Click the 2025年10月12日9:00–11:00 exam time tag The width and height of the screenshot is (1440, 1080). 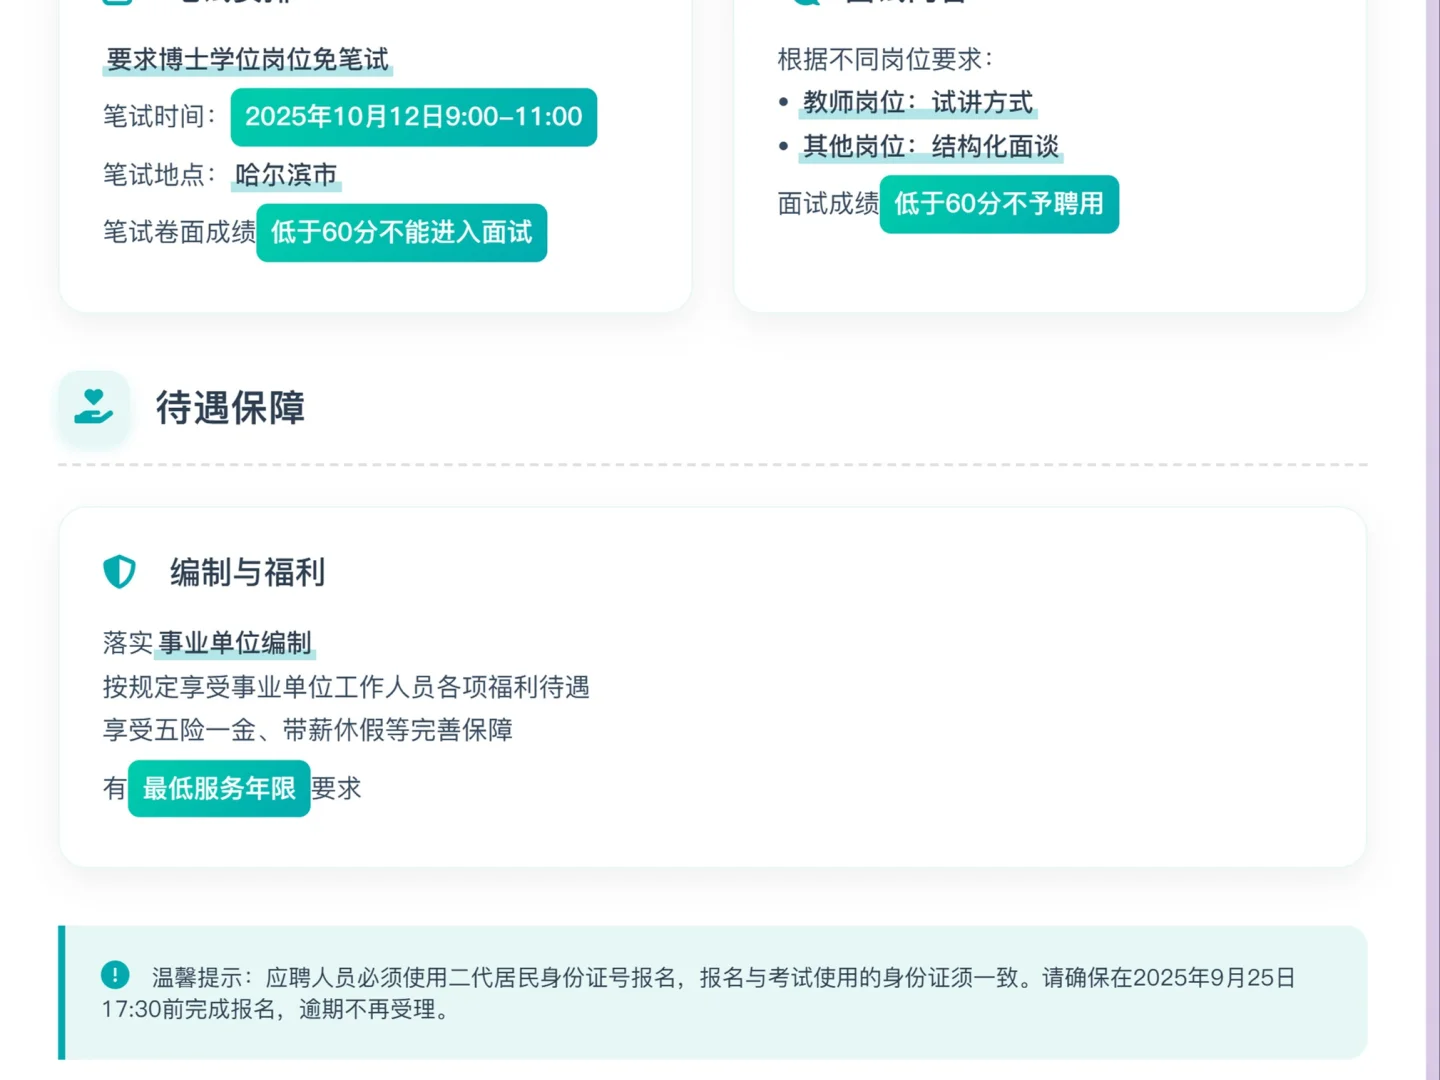[413, 117]
